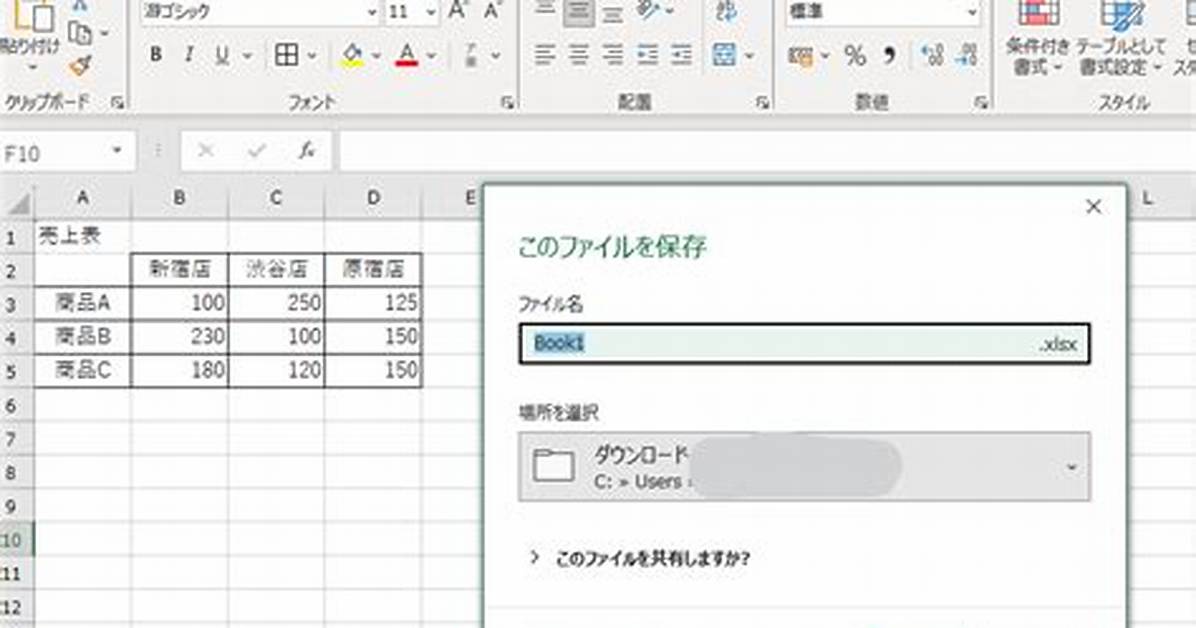Open underline style dropdown arrow
The image size is (1196, 628).
click(247, 56)
